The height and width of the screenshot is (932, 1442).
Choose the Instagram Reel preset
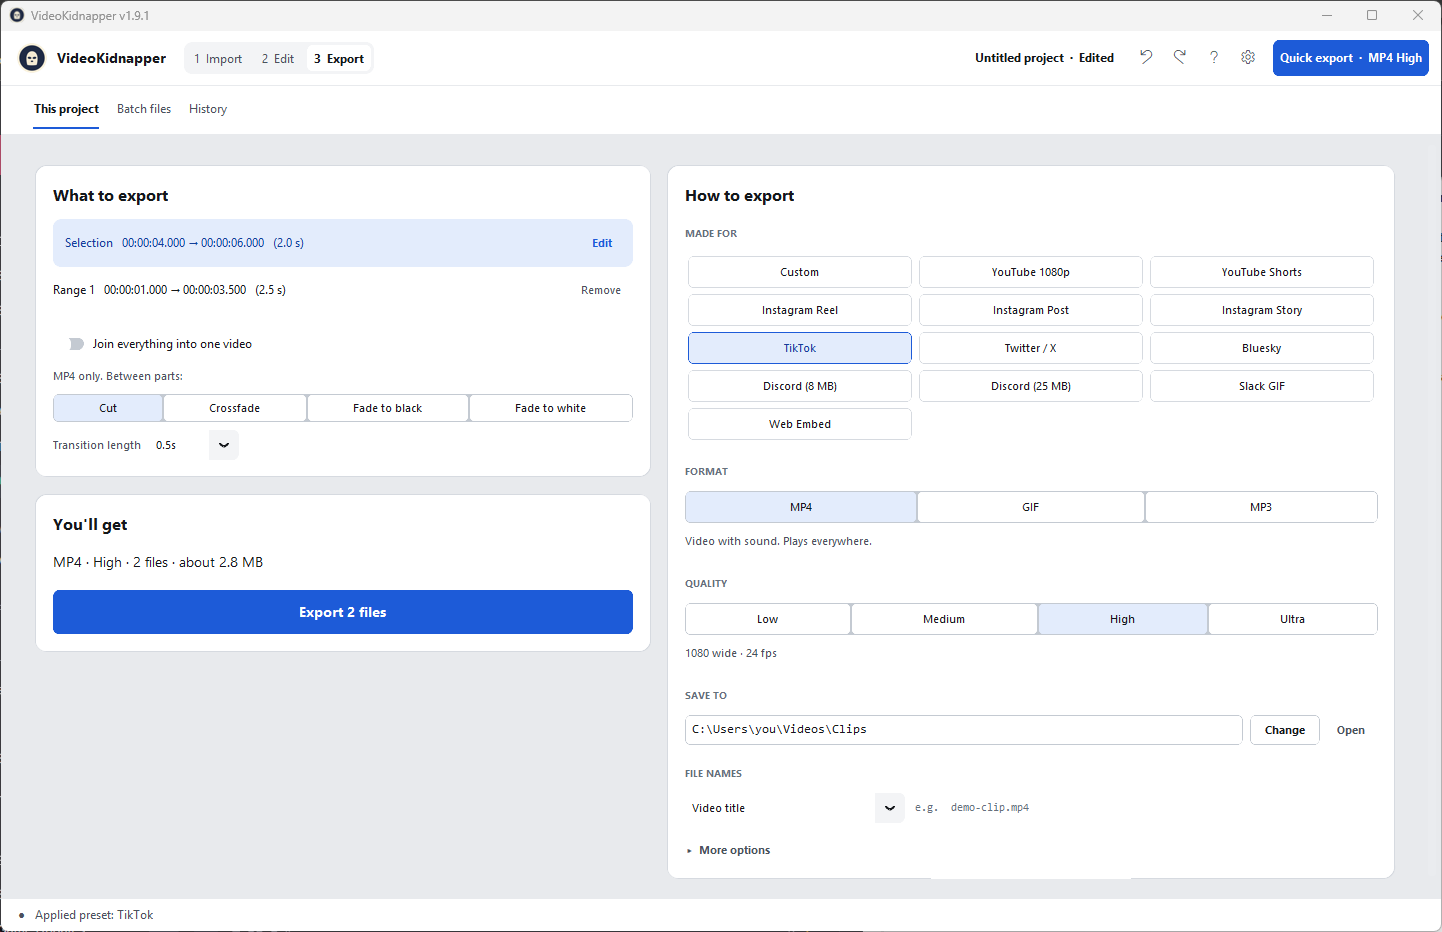coord(800,310)
